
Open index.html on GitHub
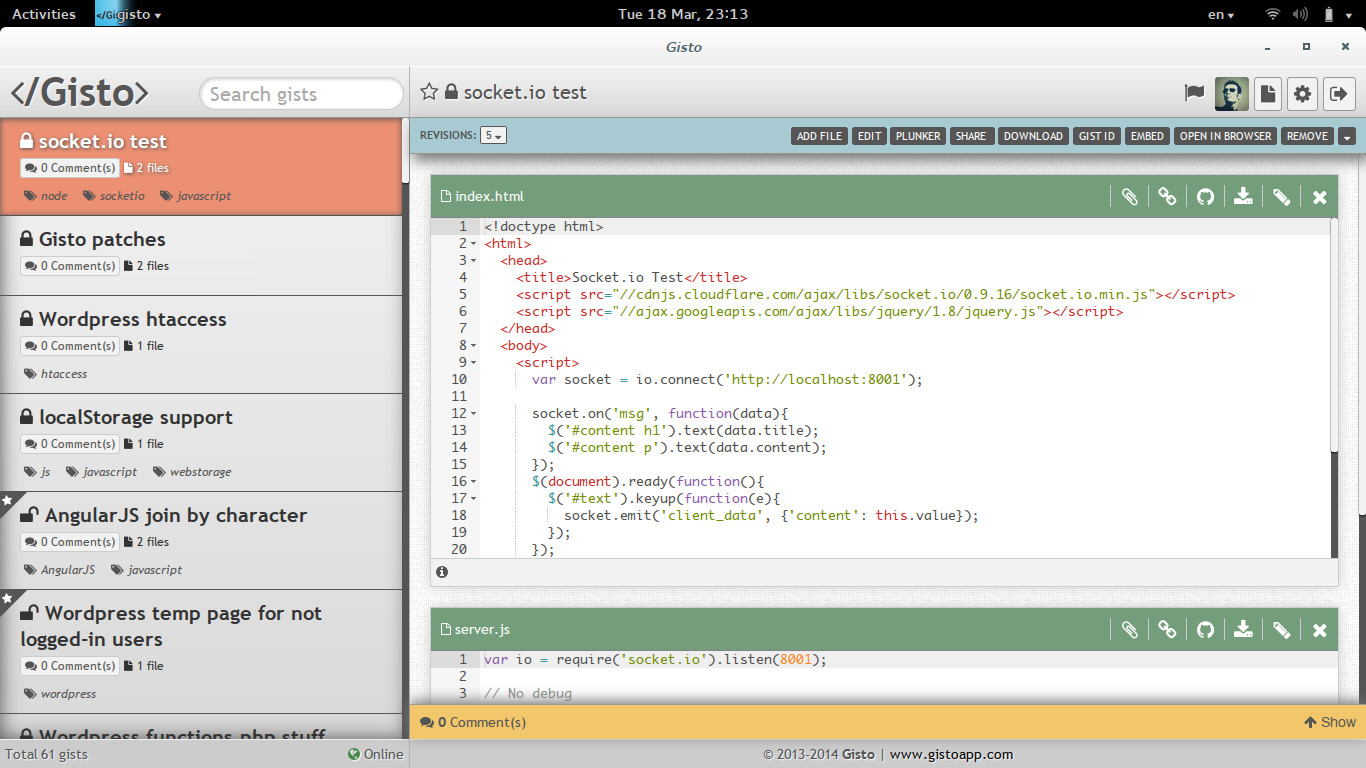tap(1205, 197)
